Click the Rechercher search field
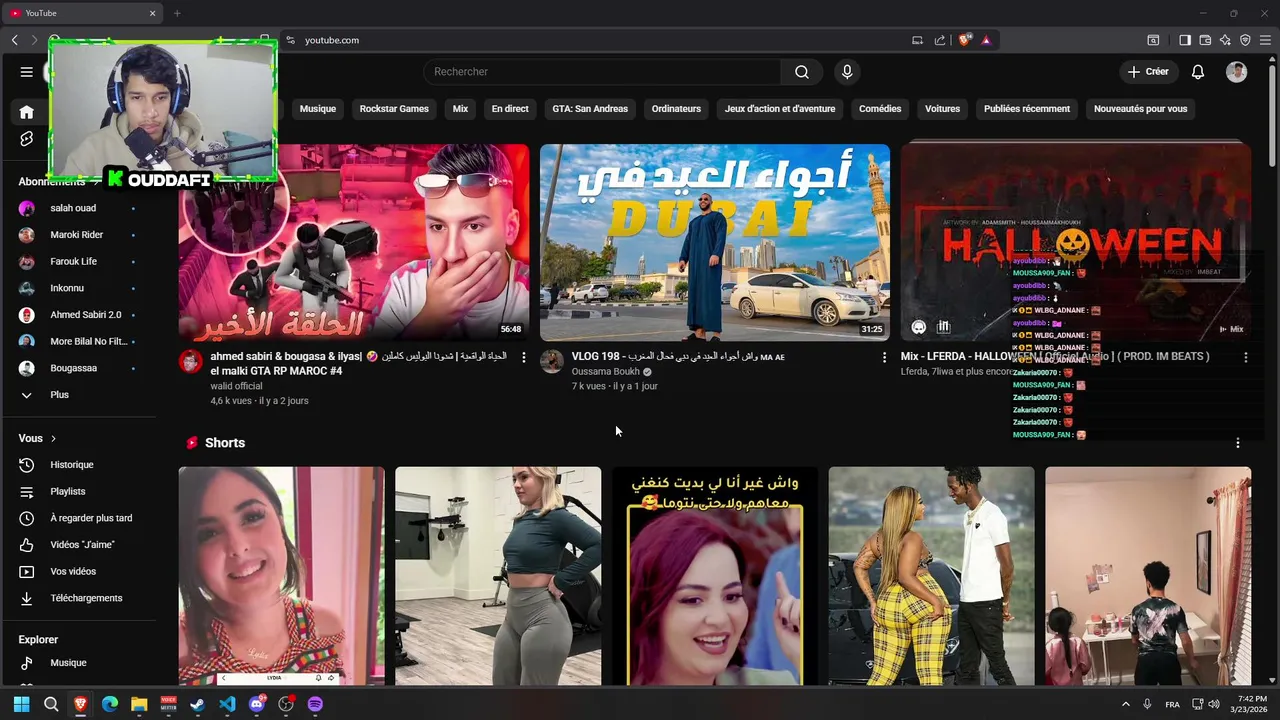Viewport: 1280px width, 720px height. coord(603,72)
